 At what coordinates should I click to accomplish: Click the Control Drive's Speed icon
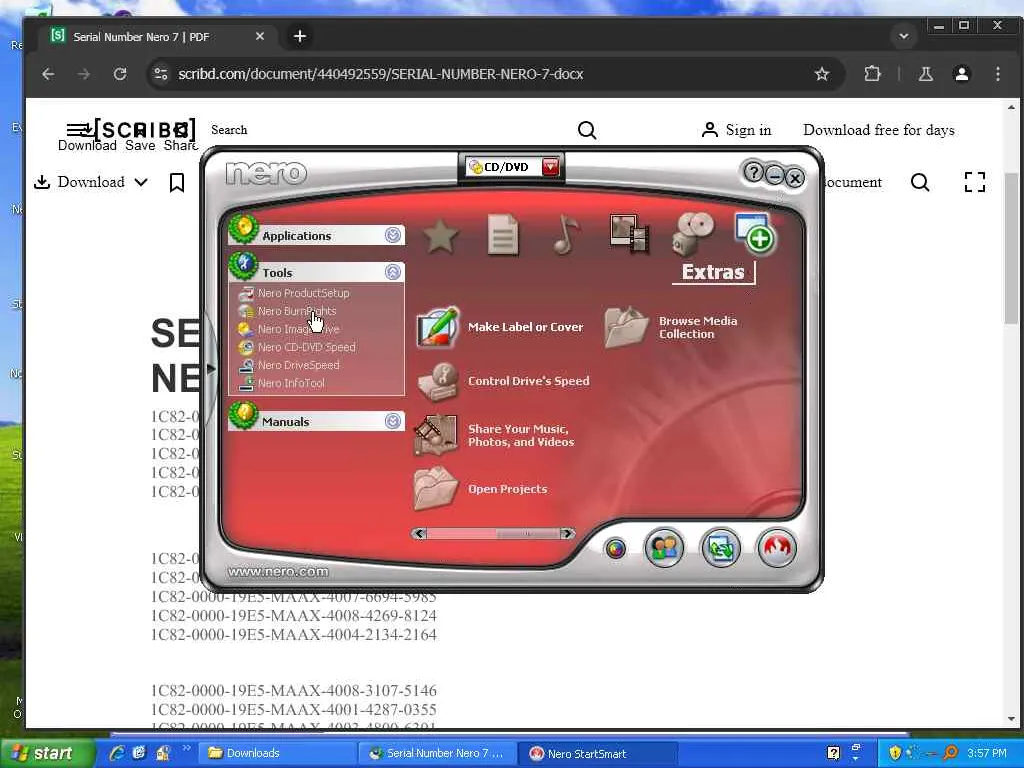439,381
